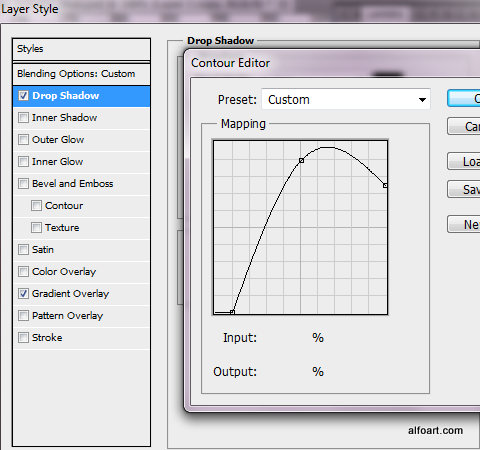Select the bottom-left curve control point
480x450 pixels.
(232, 312)
